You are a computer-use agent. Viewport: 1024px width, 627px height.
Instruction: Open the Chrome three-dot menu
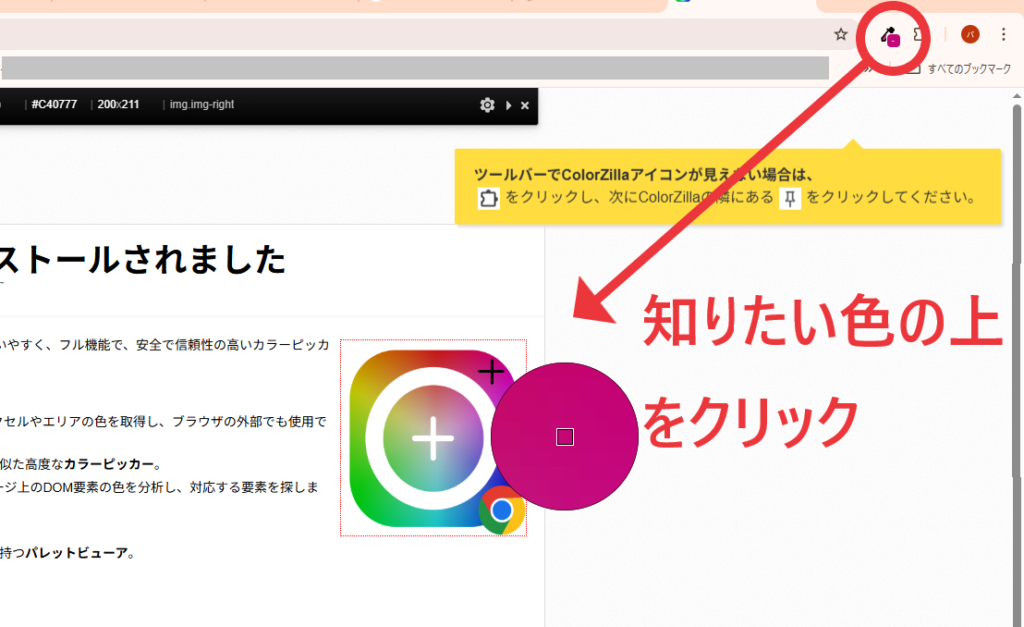[x=1003, y=34]
